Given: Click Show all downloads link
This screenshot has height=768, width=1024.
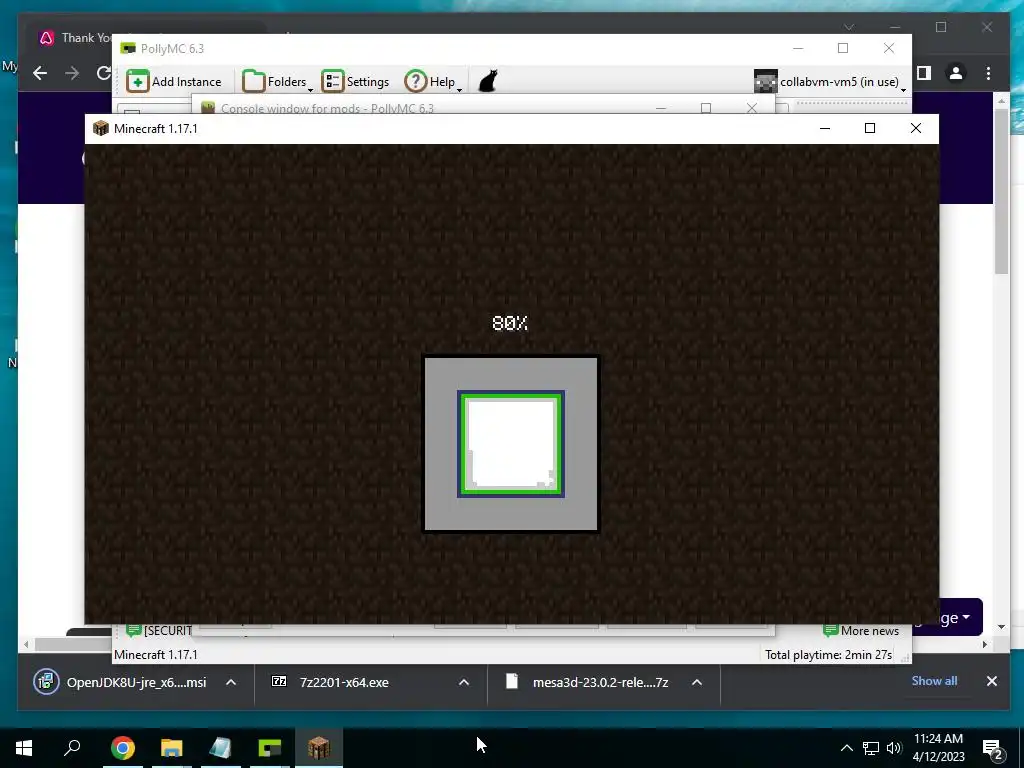Looking at the screenshot, I should click(934, 681).
